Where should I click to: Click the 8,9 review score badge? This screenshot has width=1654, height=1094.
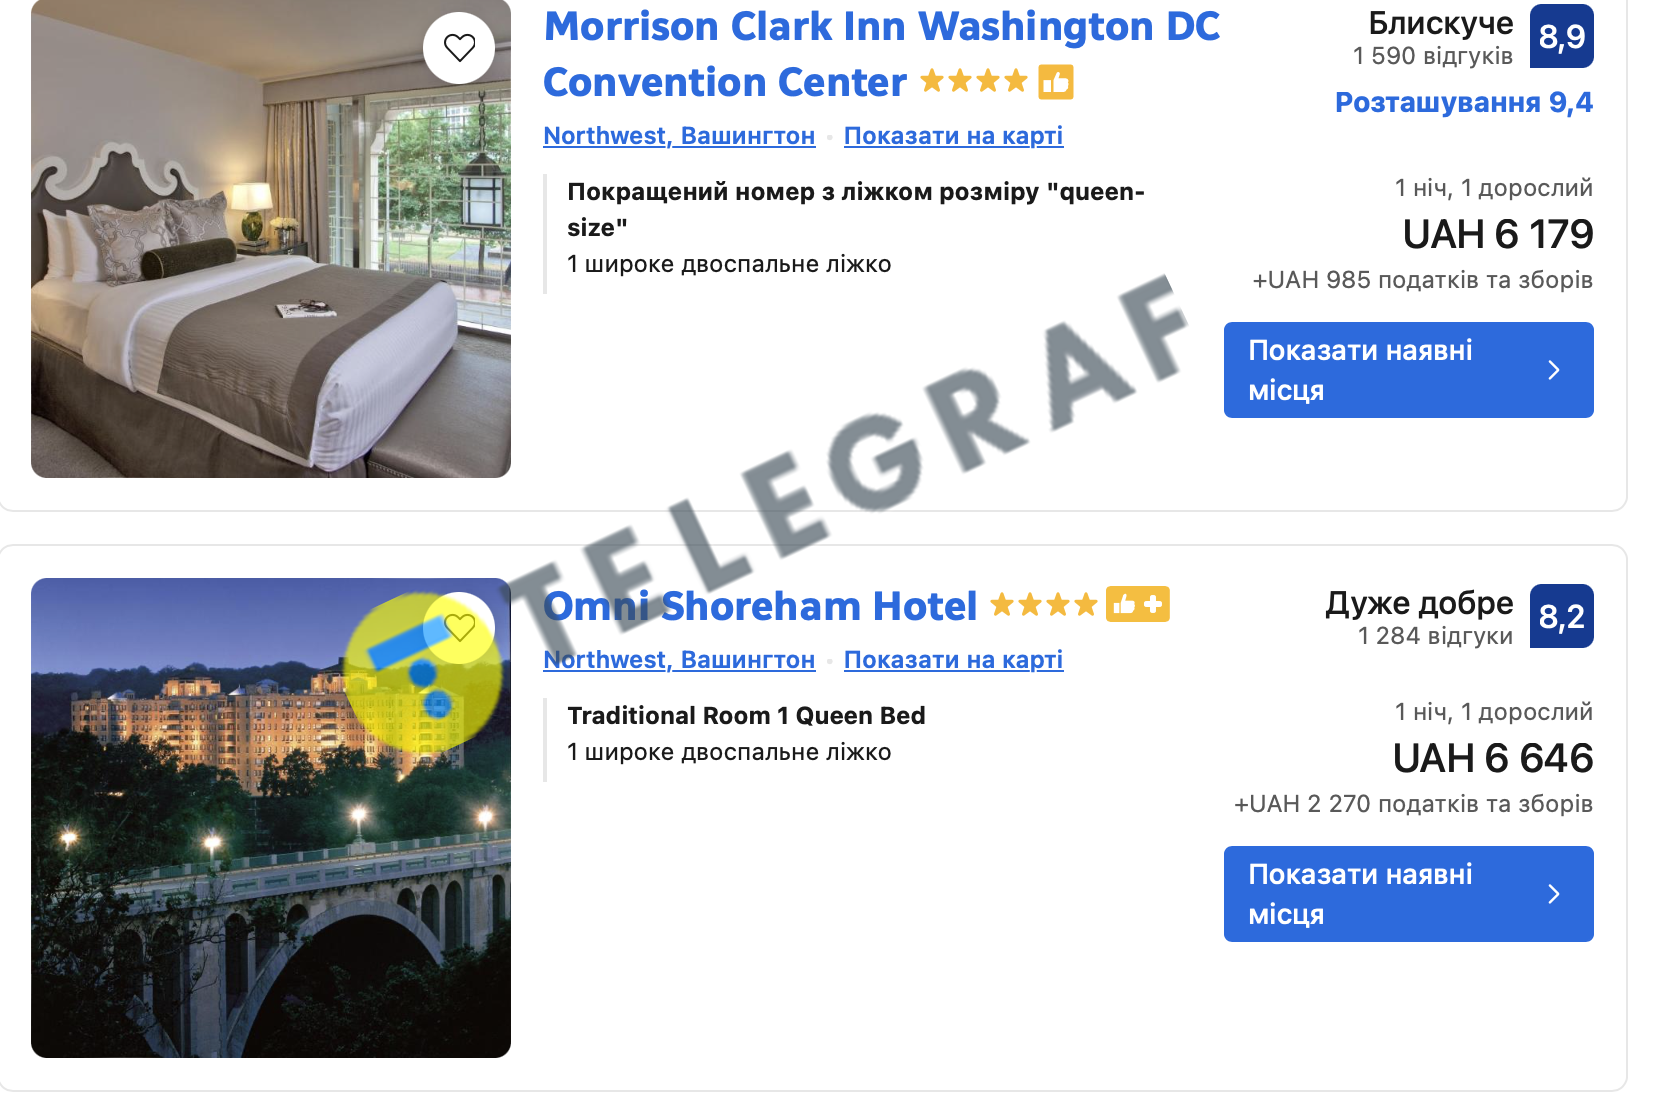[x=1562, y=36]
